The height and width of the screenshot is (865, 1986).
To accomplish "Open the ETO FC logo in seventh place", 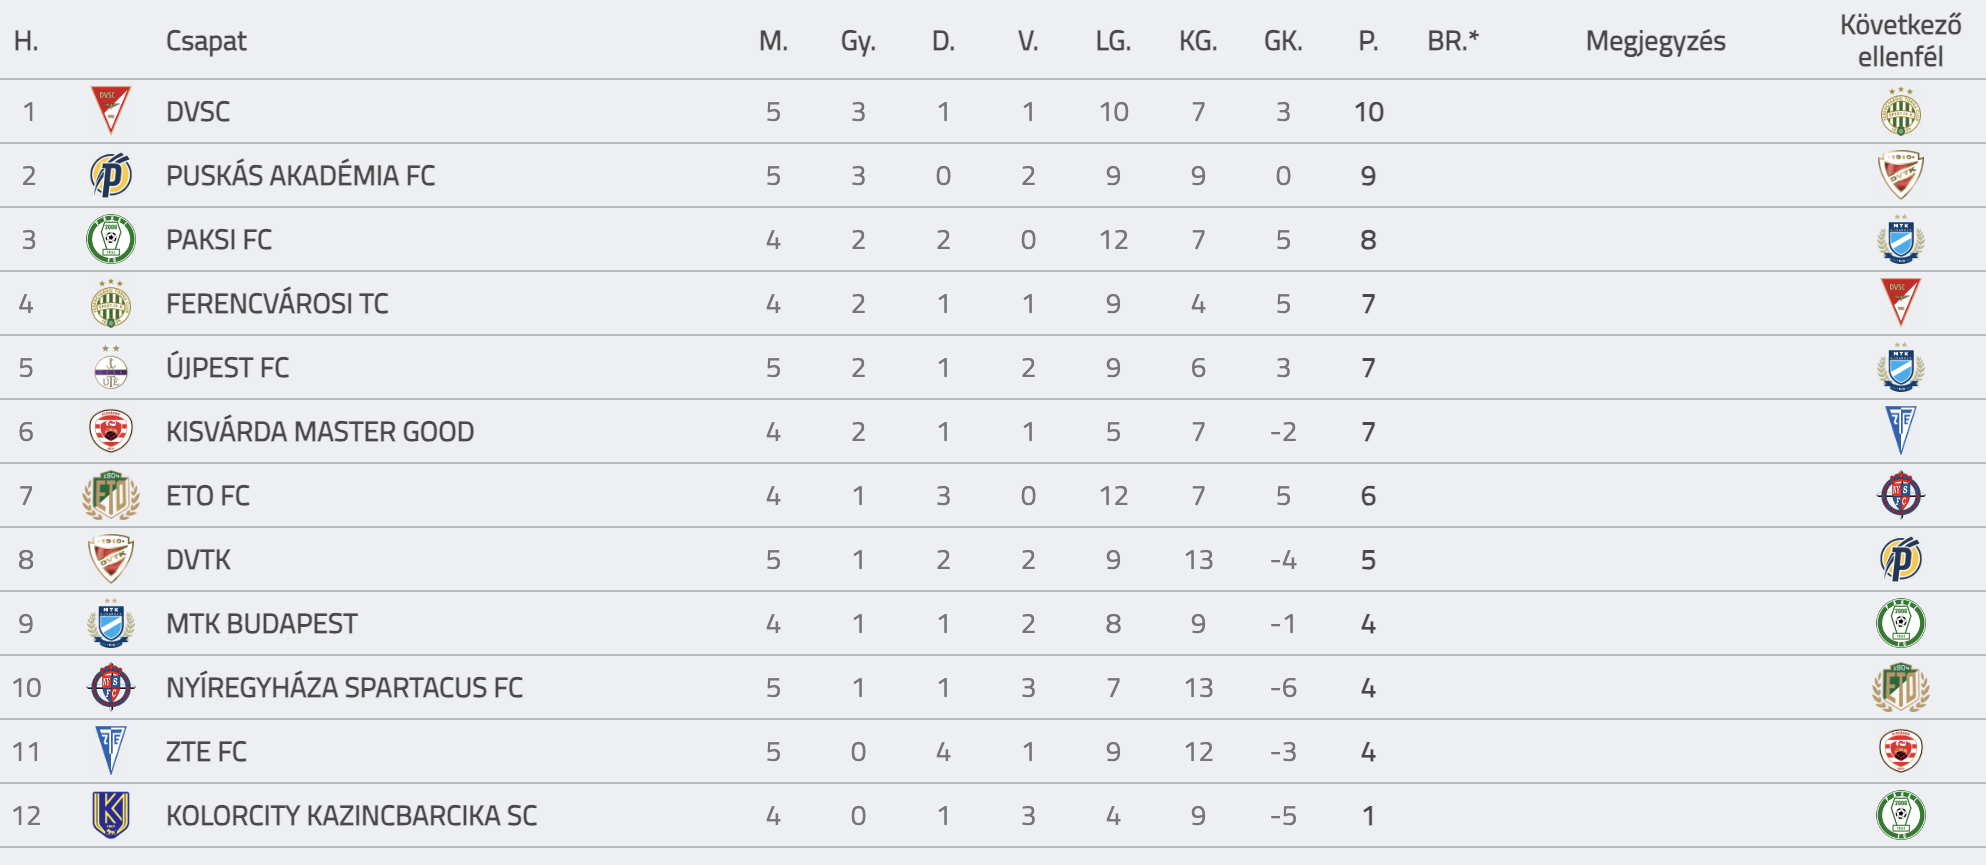I will (111, 495).
